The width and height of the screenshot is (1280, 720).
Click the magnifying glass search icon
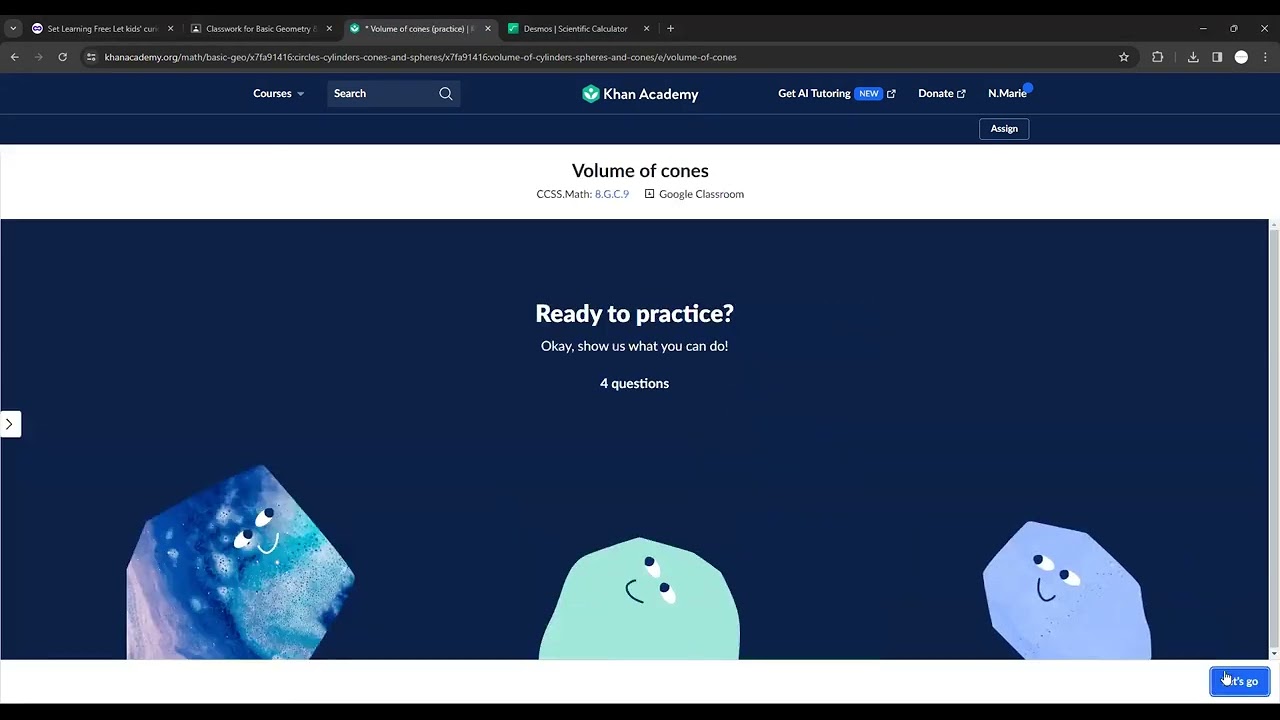[x=446, y=93]
